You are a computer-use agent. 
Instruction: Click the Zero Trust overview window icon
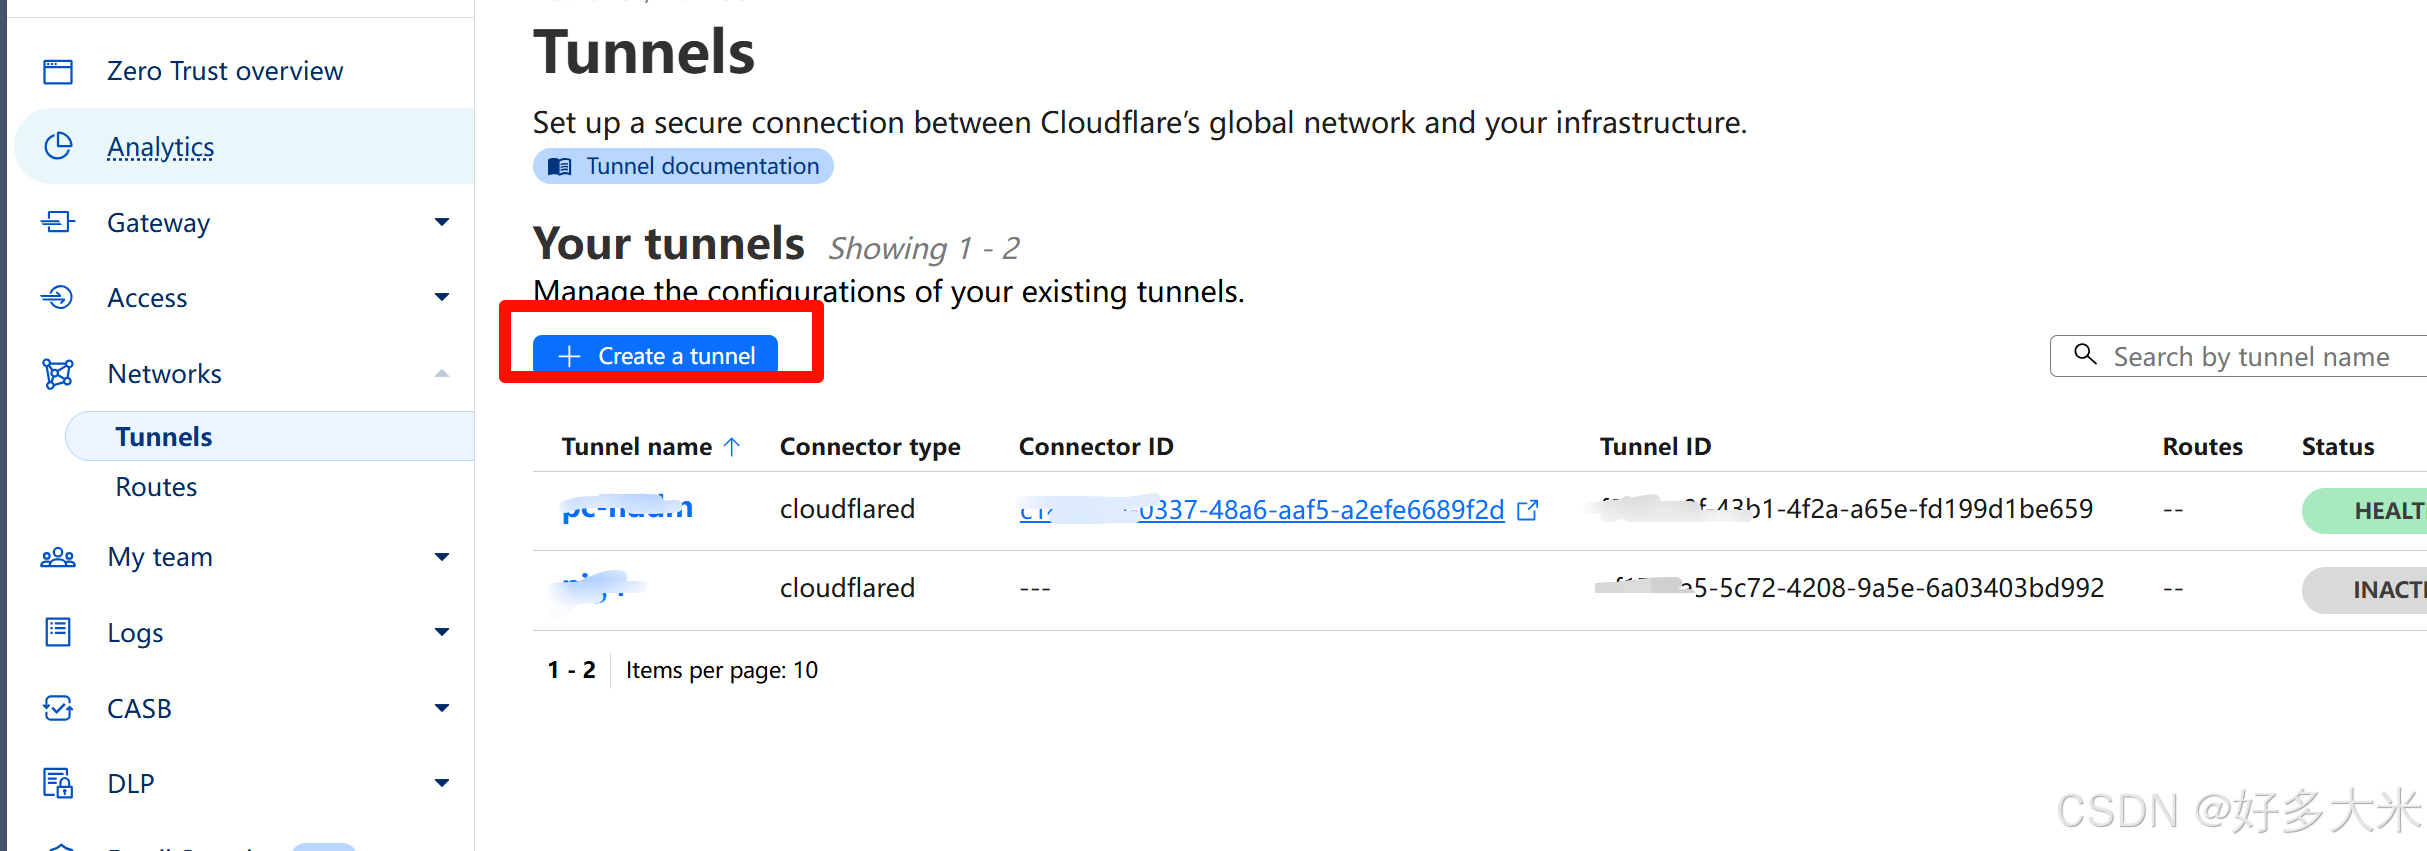(58, 71)
